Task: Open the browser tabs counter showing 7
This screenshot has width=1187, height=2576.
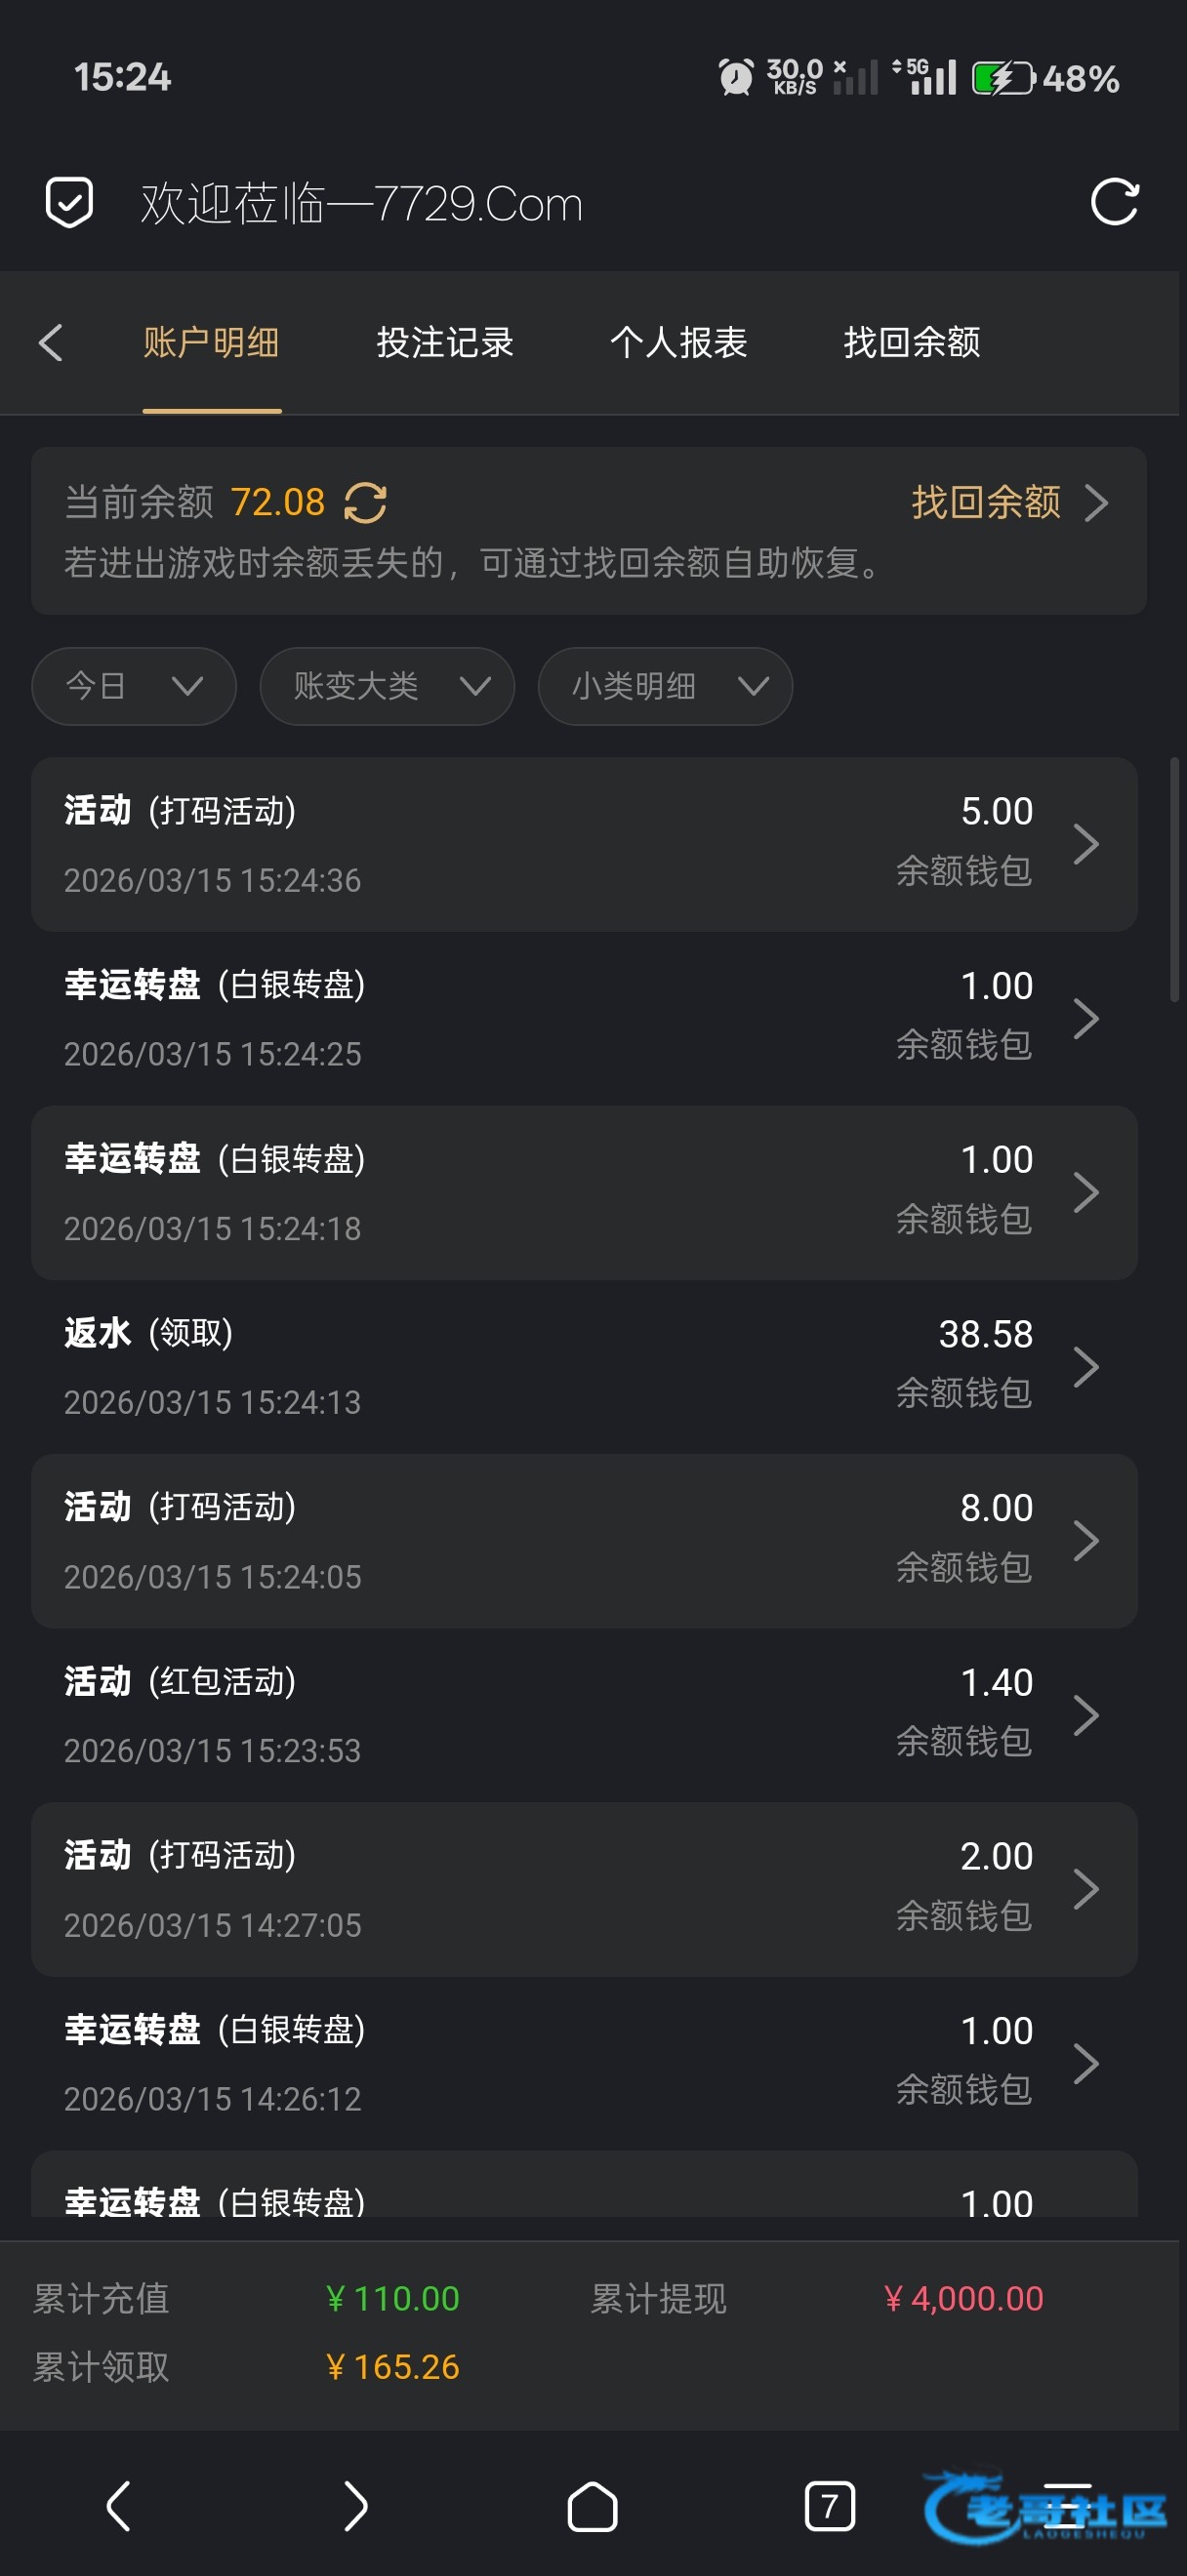Action: point(829,2506)
